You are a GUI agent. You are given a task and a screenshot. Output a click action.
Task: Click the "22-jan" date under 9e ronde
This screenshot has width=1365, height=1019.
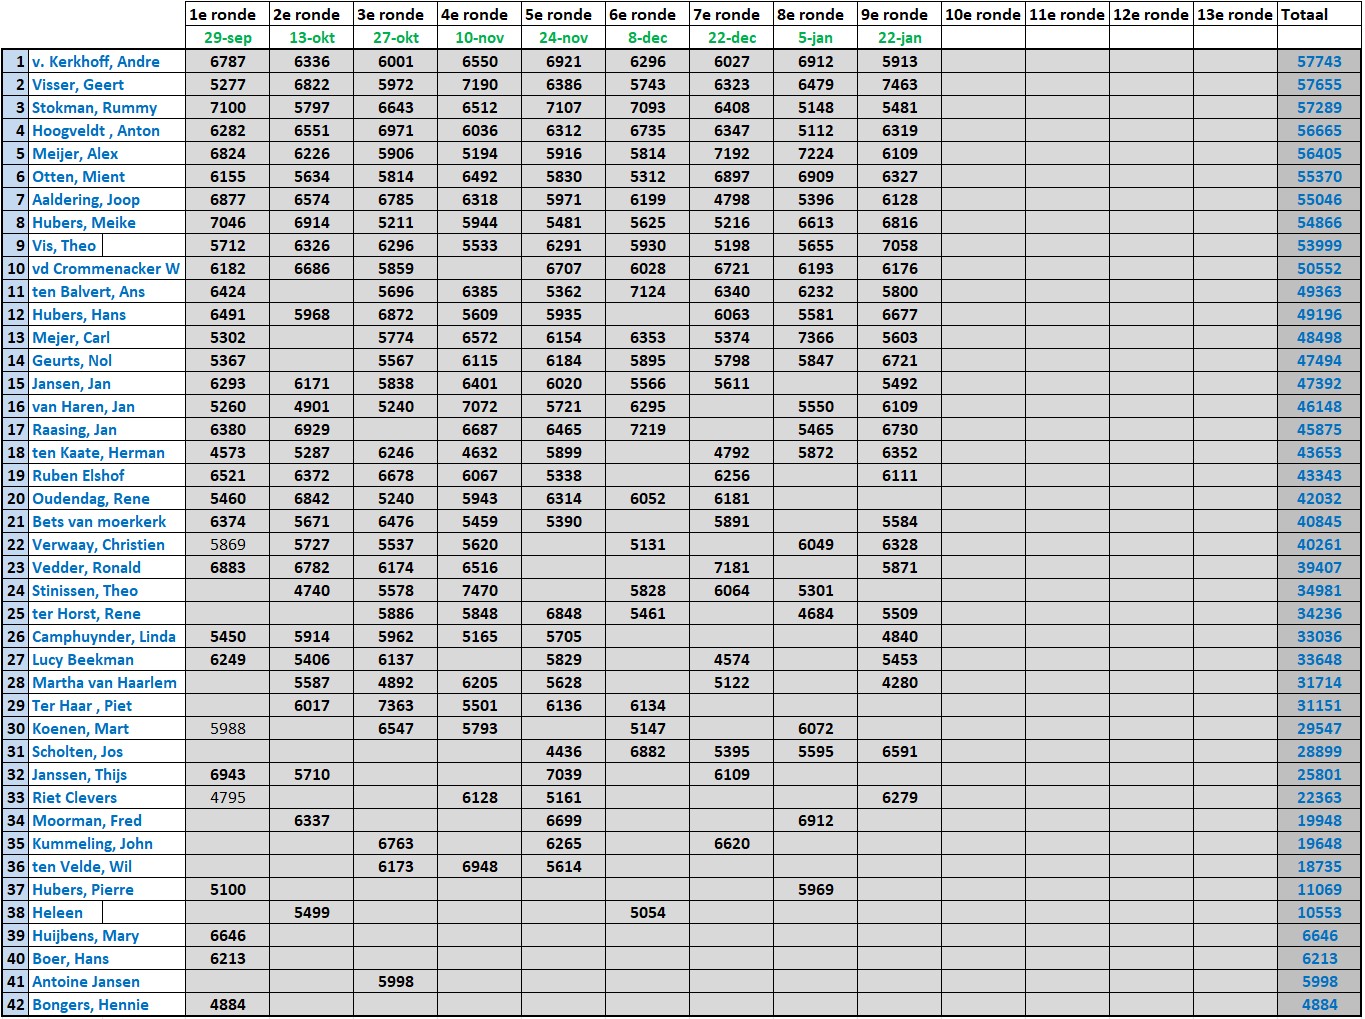pos(899,38)
